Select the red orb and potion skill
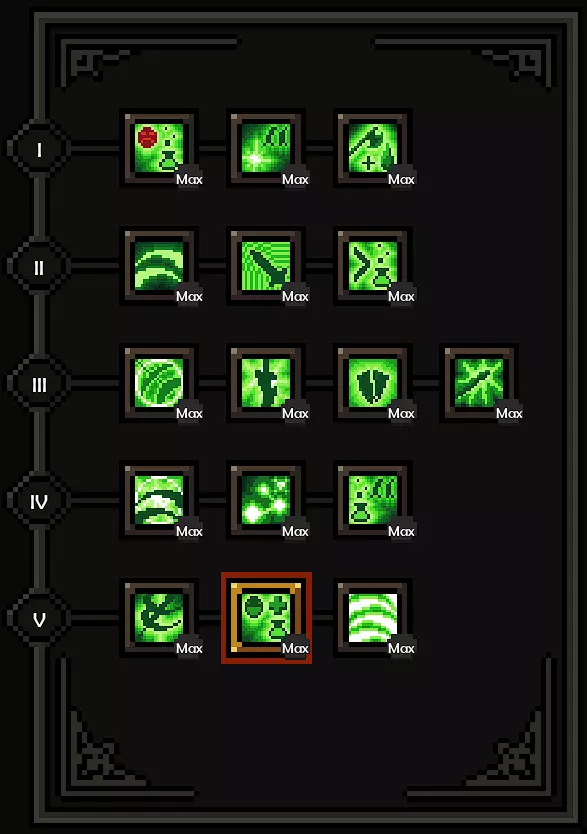Screen dimensions: 587x834 coord(159,148)
